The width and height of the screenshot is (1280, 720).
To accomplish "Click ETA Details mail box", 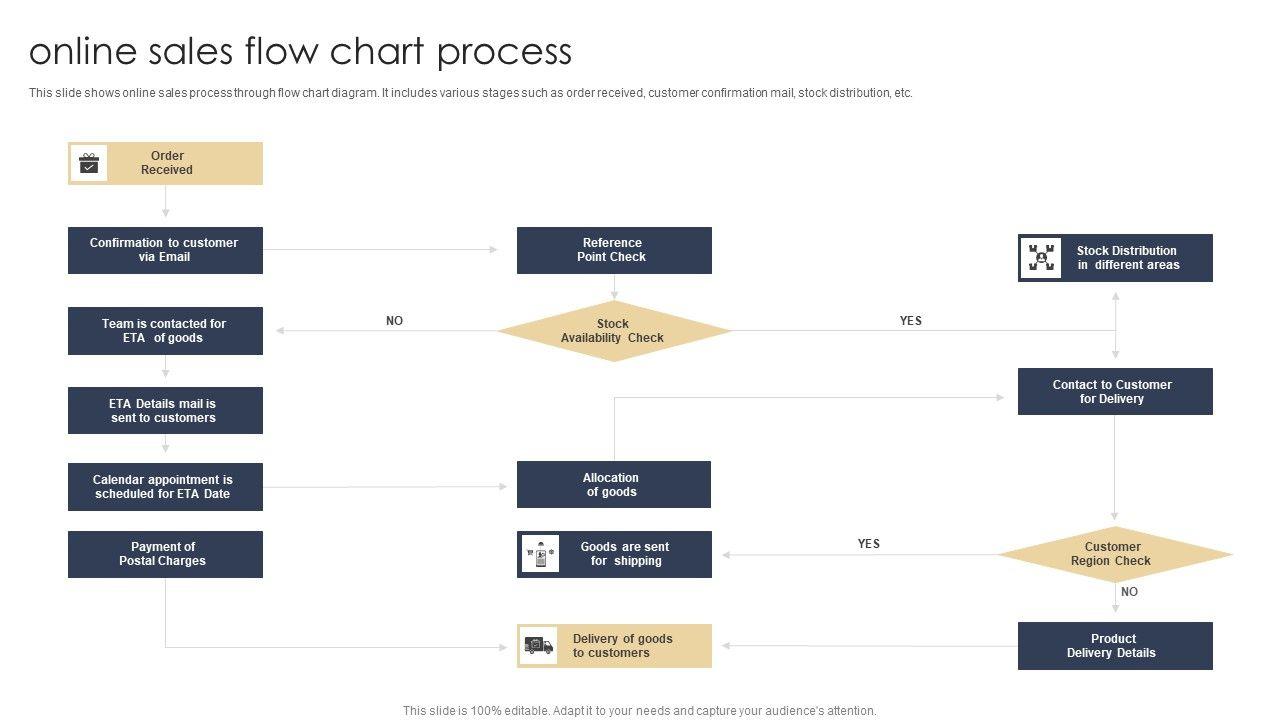I will click(x=165, y=411).
